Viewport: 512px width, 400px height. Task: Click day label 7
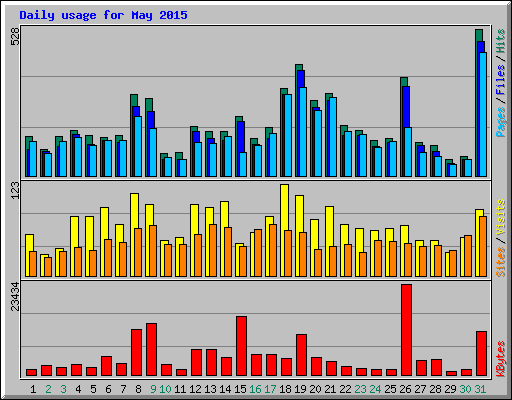[x=123, y=389]
